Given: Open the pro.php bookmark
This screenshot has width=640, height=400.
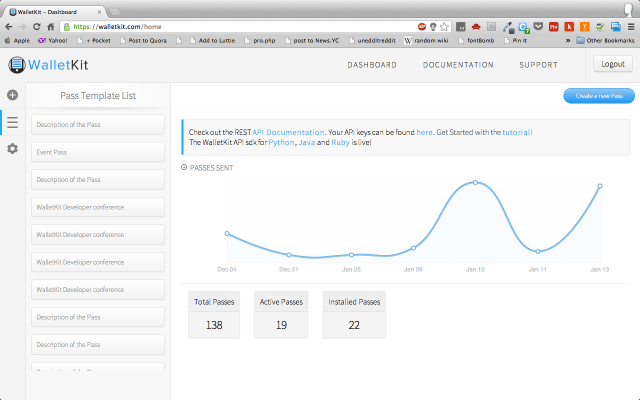Looking at the screenshot, I should tap(260, 40).
